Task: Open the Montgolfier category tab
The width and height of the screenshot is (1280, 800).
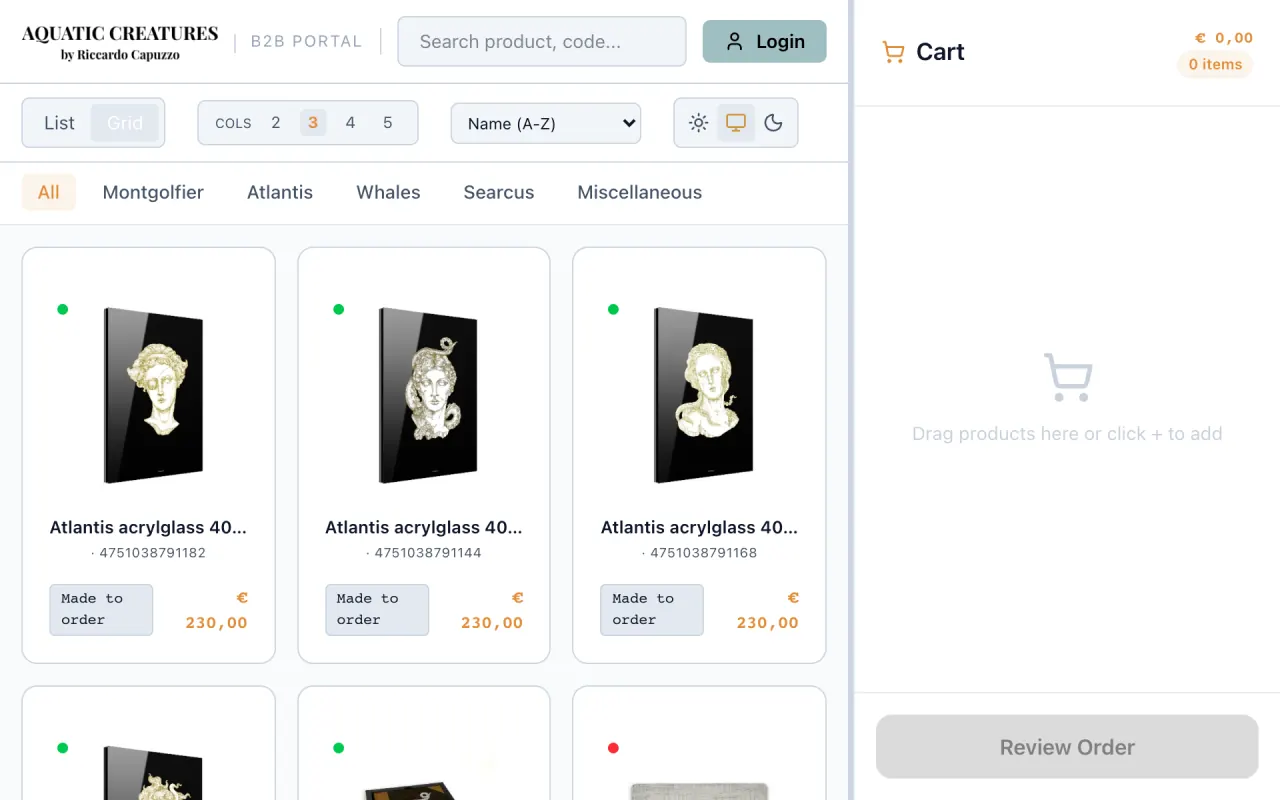Action: pyautogui.click(x=153, y=192)
